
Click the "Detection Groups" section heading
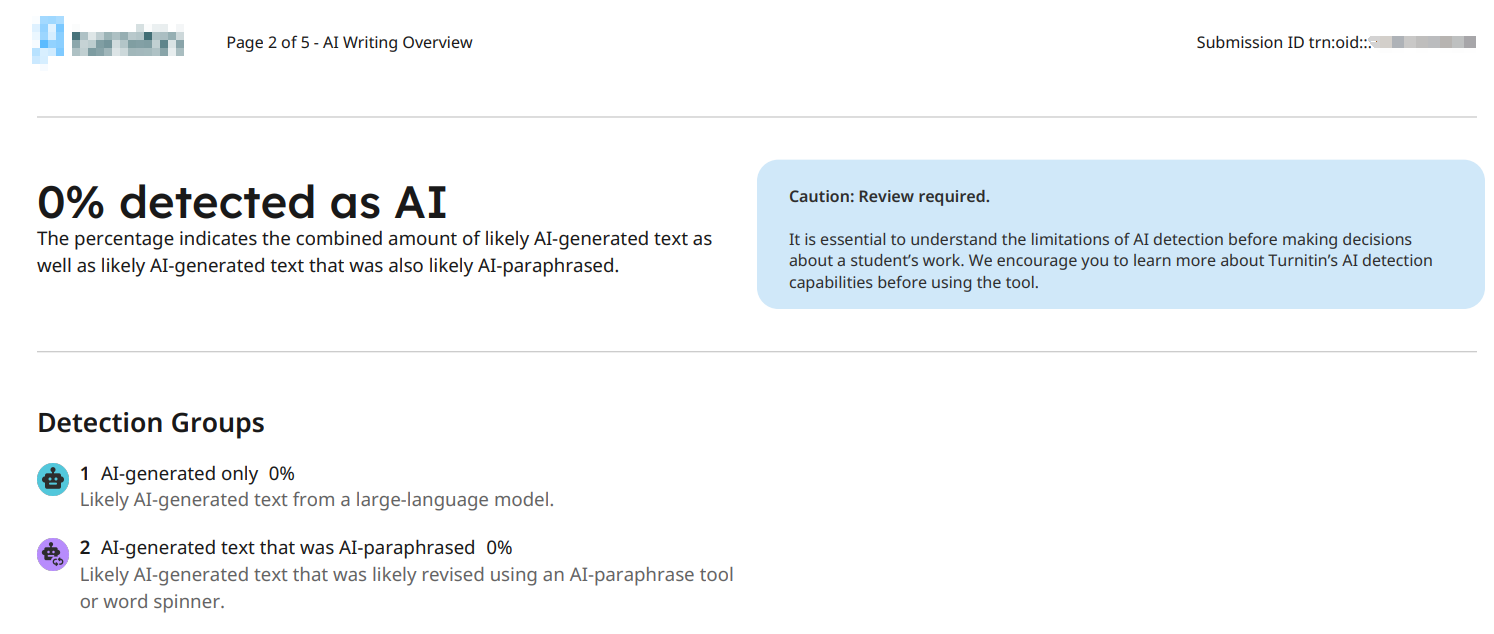point(151,423)
